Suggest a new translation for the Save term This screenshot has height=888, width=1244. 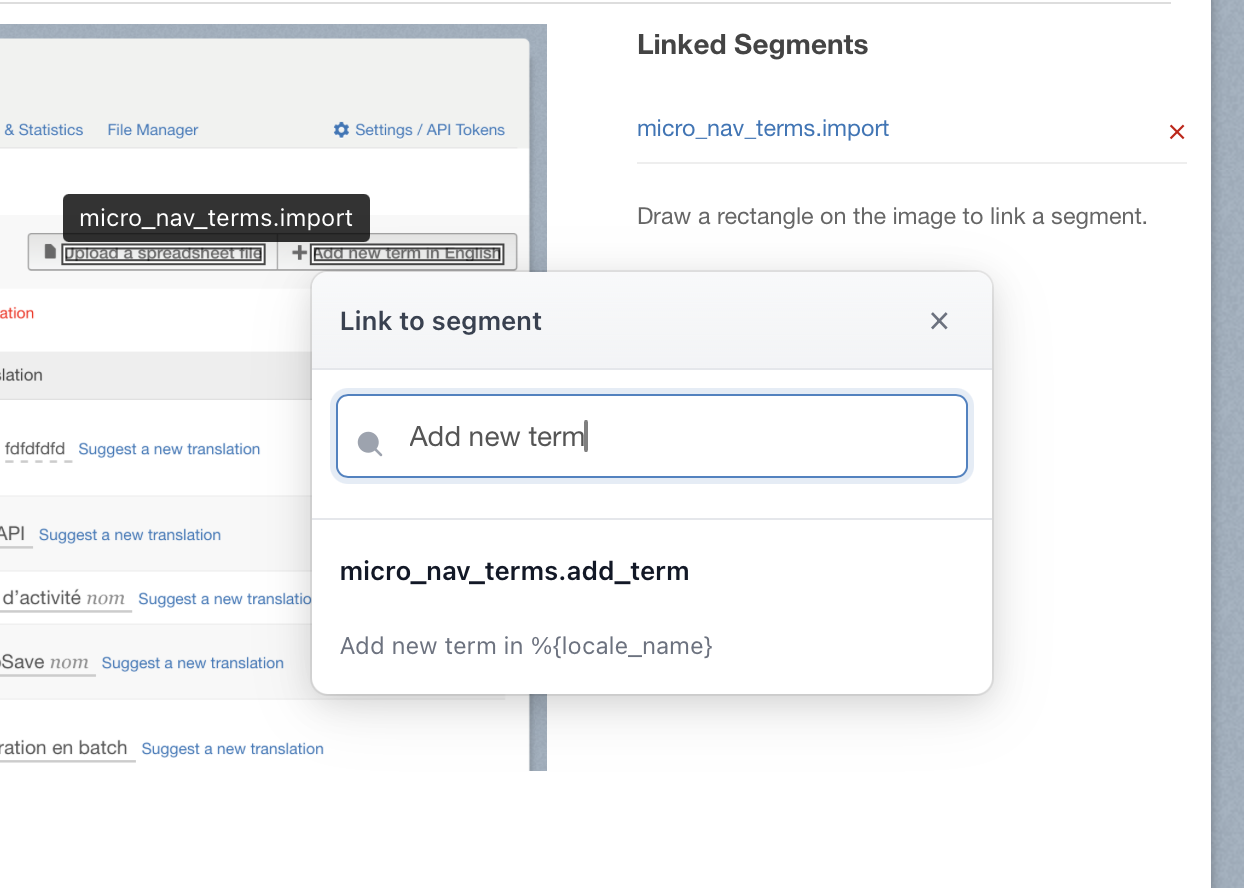coord(193,663)
